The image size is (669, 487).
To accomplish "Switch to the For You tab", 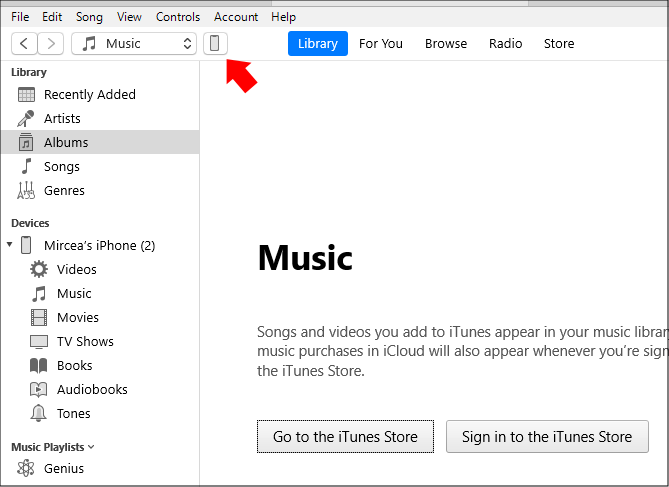I will 381,44.
